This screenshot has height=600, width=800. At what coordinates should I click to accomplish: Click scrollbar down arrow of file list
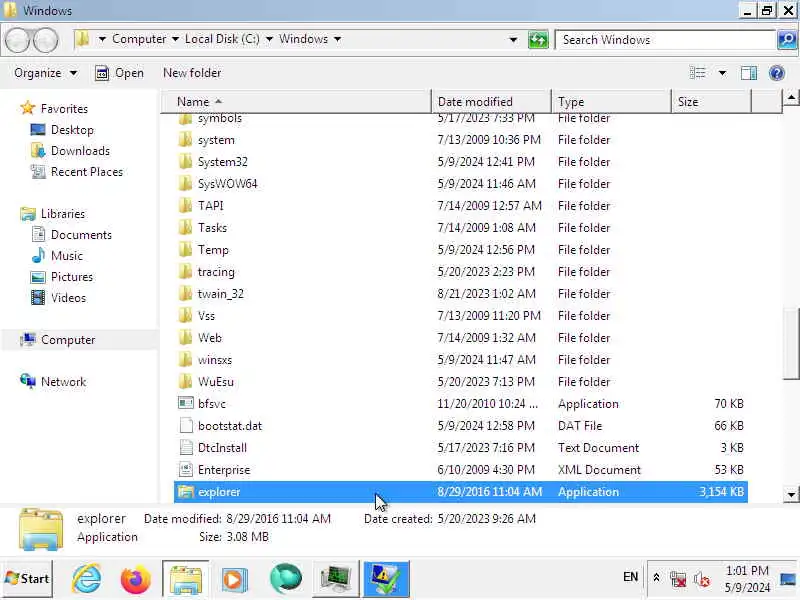click(x=791, y=494)
